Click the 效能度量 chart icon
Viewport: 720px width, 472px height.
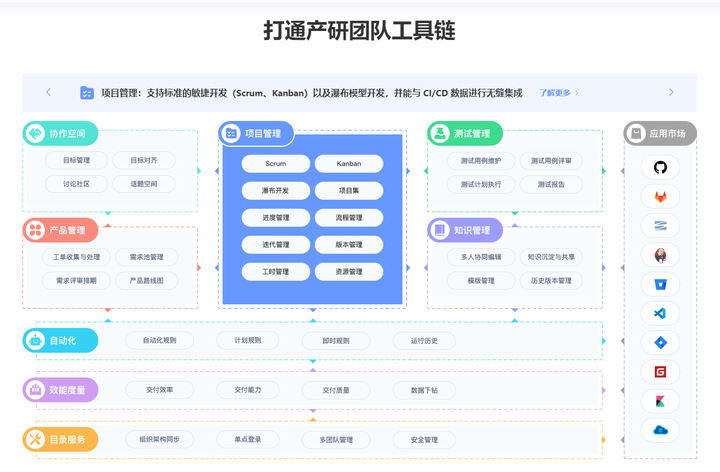pos(35,390)
